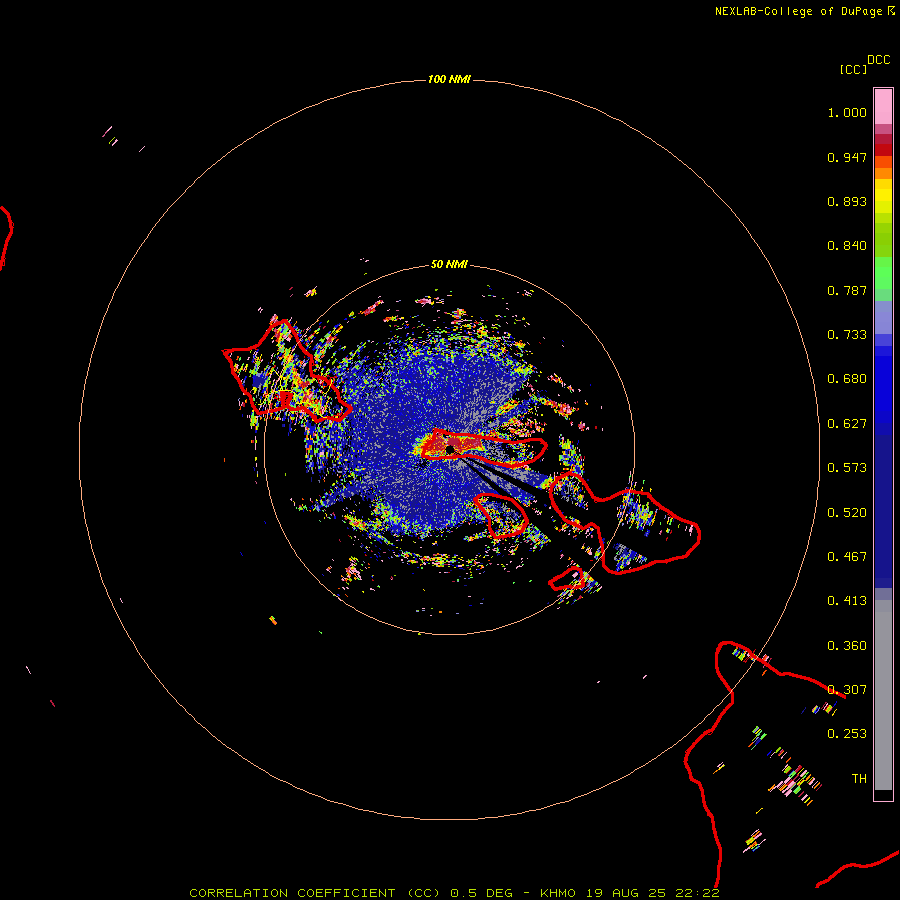Click the [CC] unit label above the color bar
This screenshot has height=900, width=900.
(853, 69)
